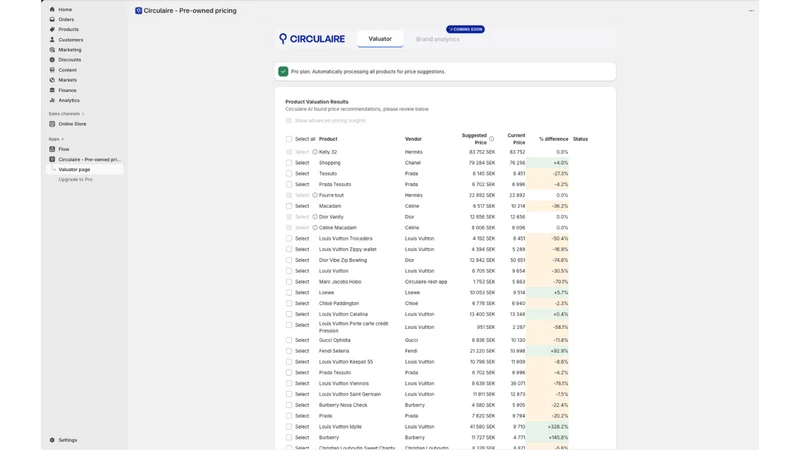Click the Online Store icon
Screen dimensions: 800x450
52,124
